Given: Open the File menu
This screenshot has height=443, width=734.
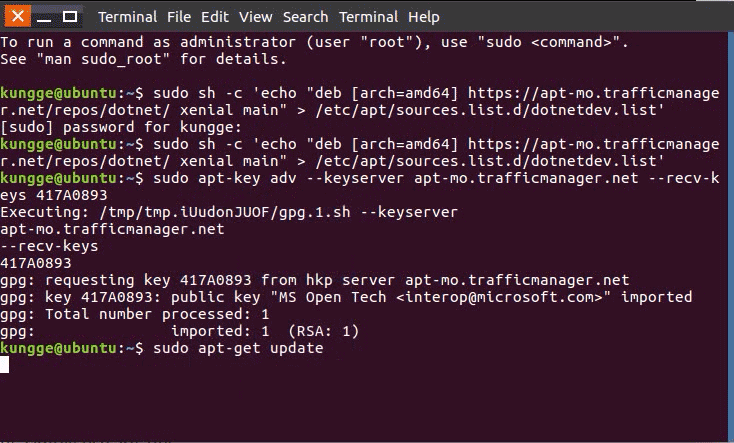Looking at the screenshot, I should coord(179,17).
